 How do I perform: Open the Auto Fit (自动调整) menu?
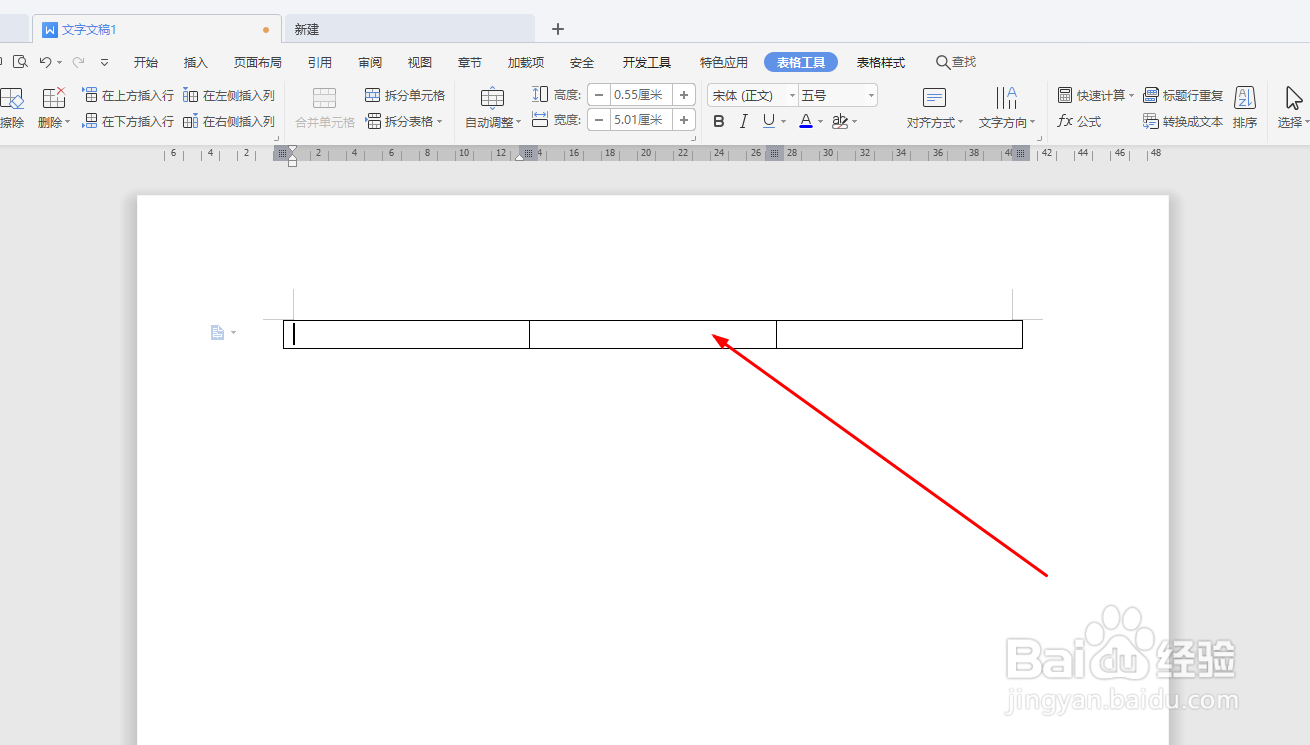coord(493,108)
